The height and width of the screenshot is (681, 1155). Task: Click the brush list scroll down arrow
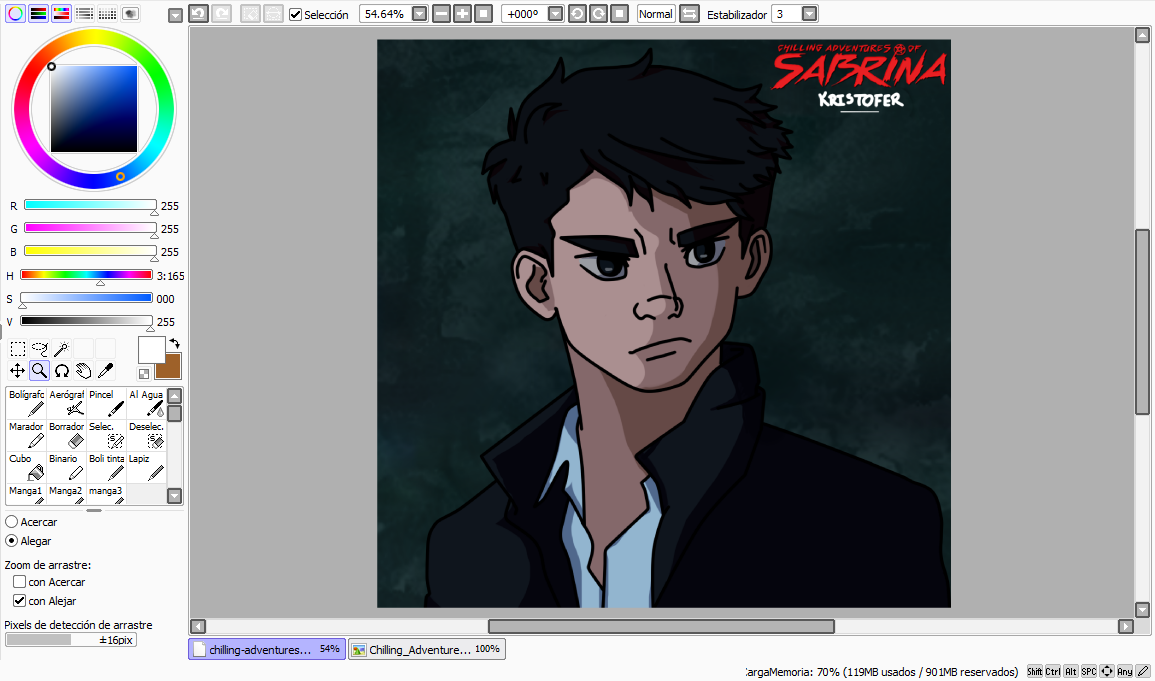[175, 495]
